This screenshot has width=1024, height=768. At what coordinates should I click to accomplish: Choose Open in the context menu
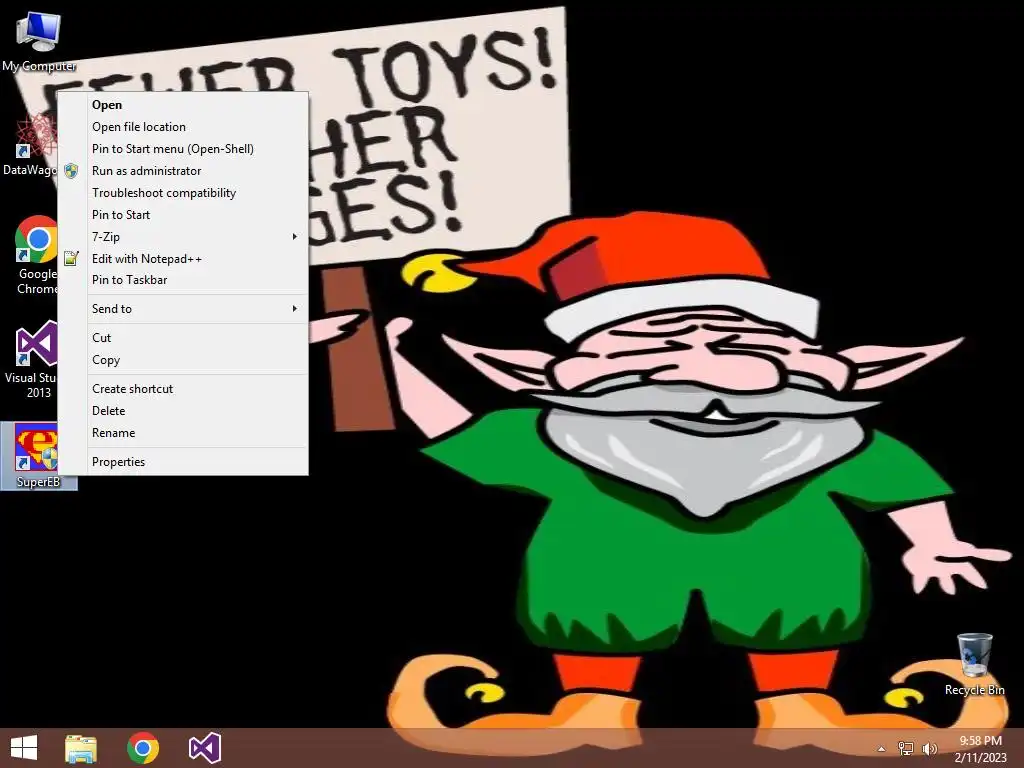183,104
